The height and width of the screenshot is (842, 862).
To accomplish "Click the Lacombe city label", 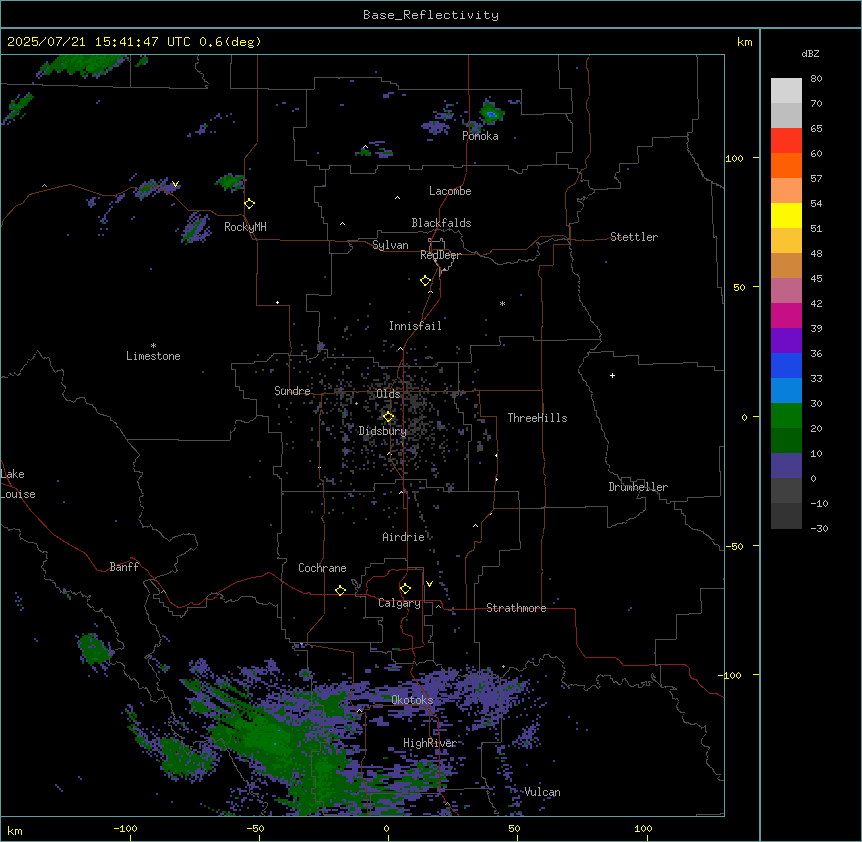I will pyautogui.click(x=450, y=191).
